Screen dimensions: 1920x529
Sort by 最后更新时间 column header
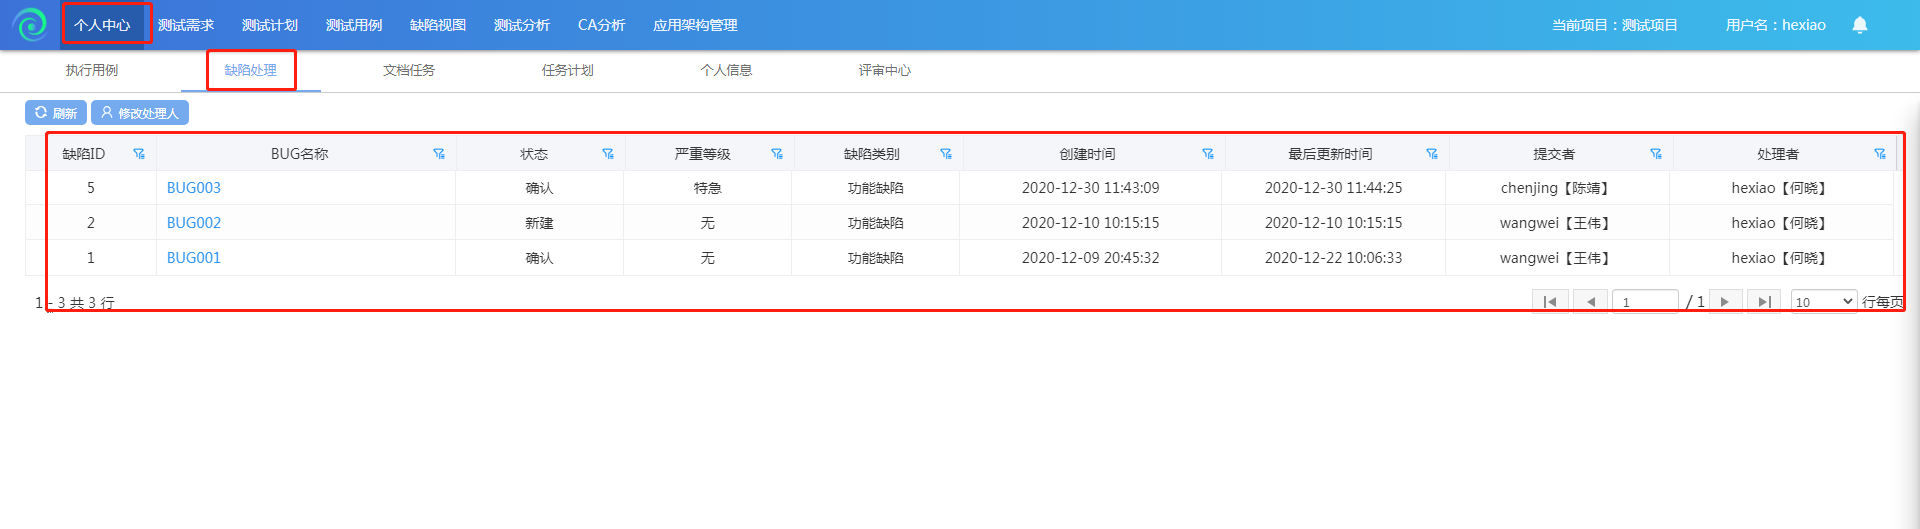(x=1331, y=154)
